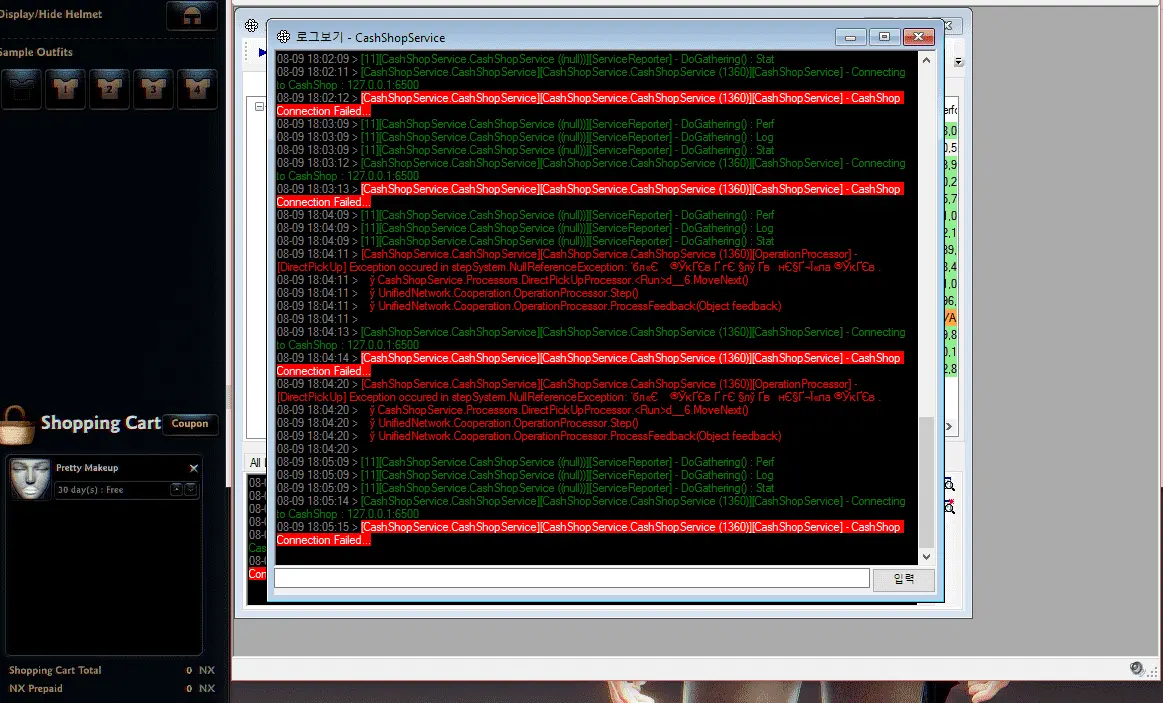Image resolution: width=1163 pixels, height=703 pixels.
Task: Select the empty sample outfit slot
Action: pyautogui.click(x=21, y=89)
